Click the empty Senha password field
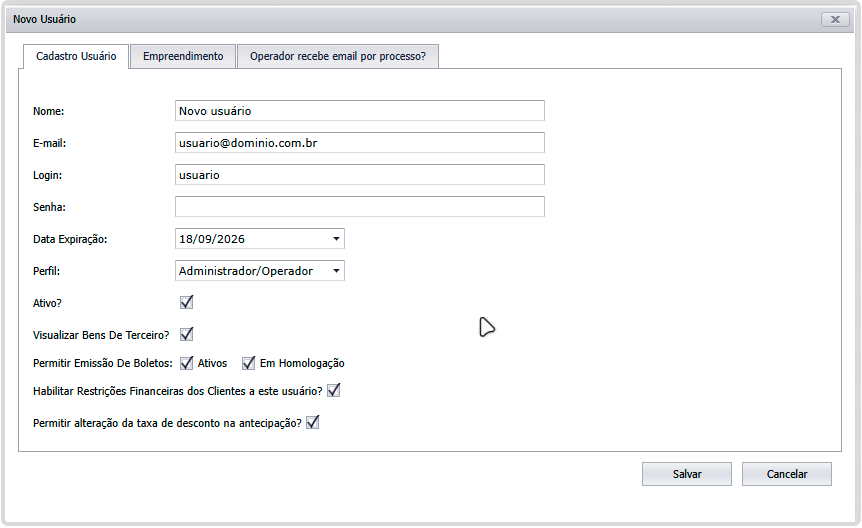The width and height of the screenshot is (862, 528). [x=359, y=207]
